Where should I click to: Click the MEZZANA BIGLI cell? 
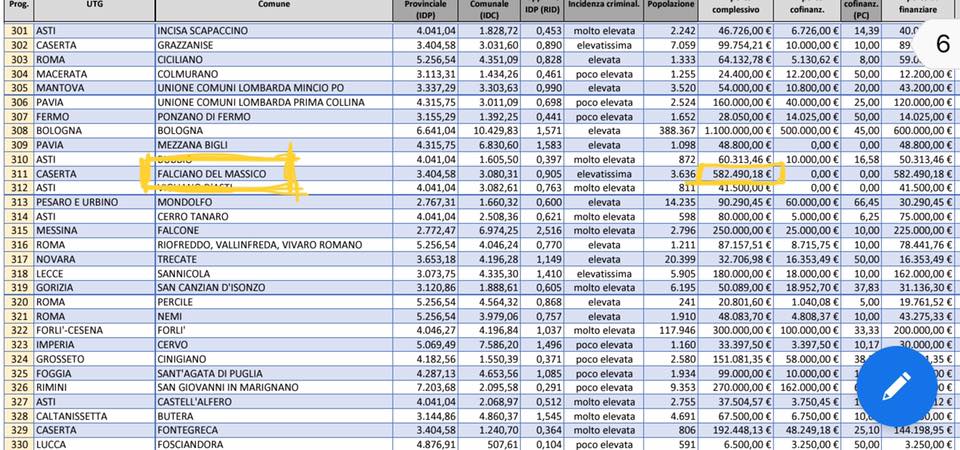274,145
